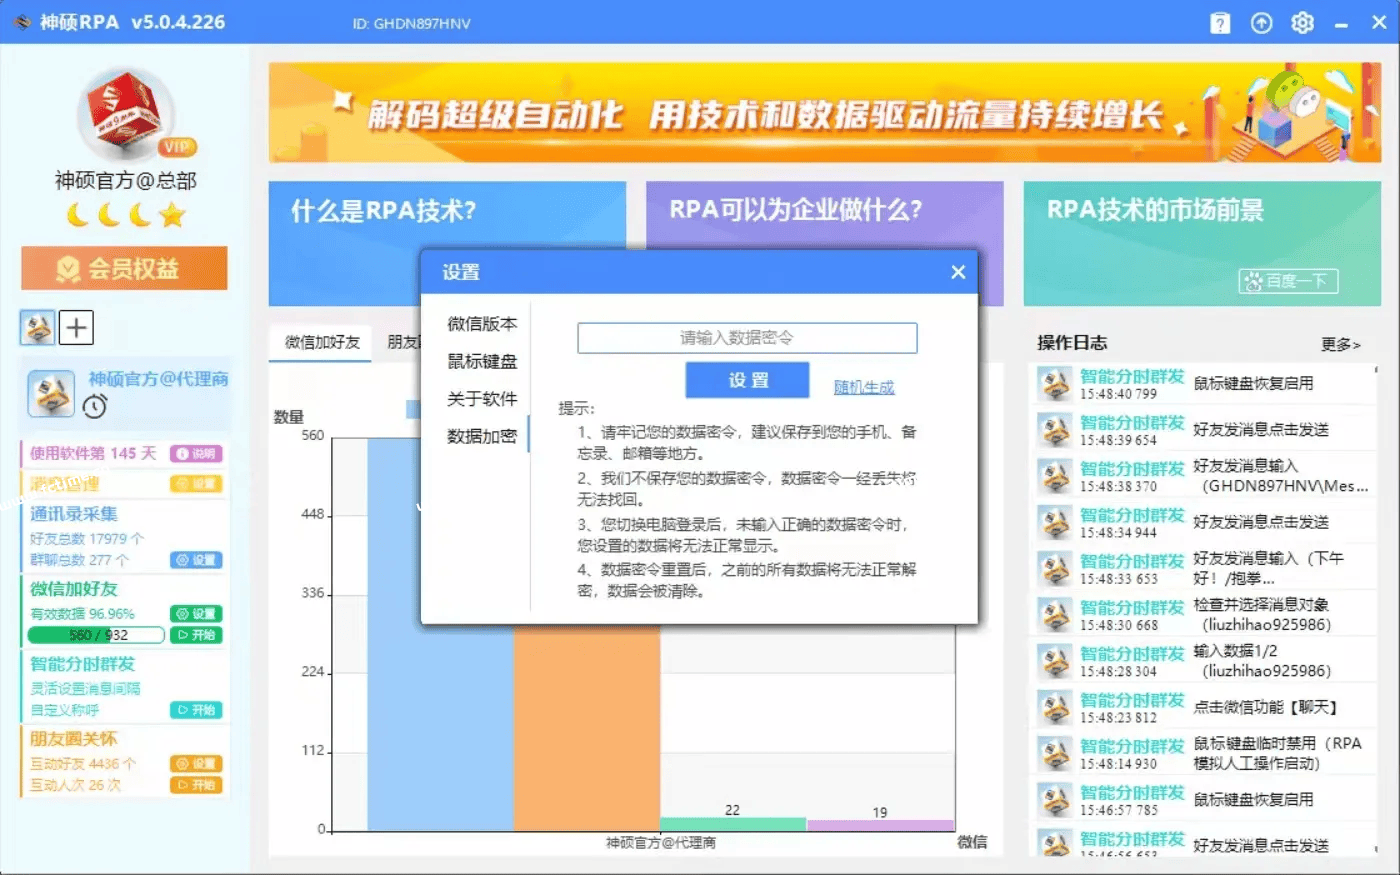This screenshot has height=875, width=1400.
Task: Select 关于软件 in settings menu
Action: click(x=482, y=399)
